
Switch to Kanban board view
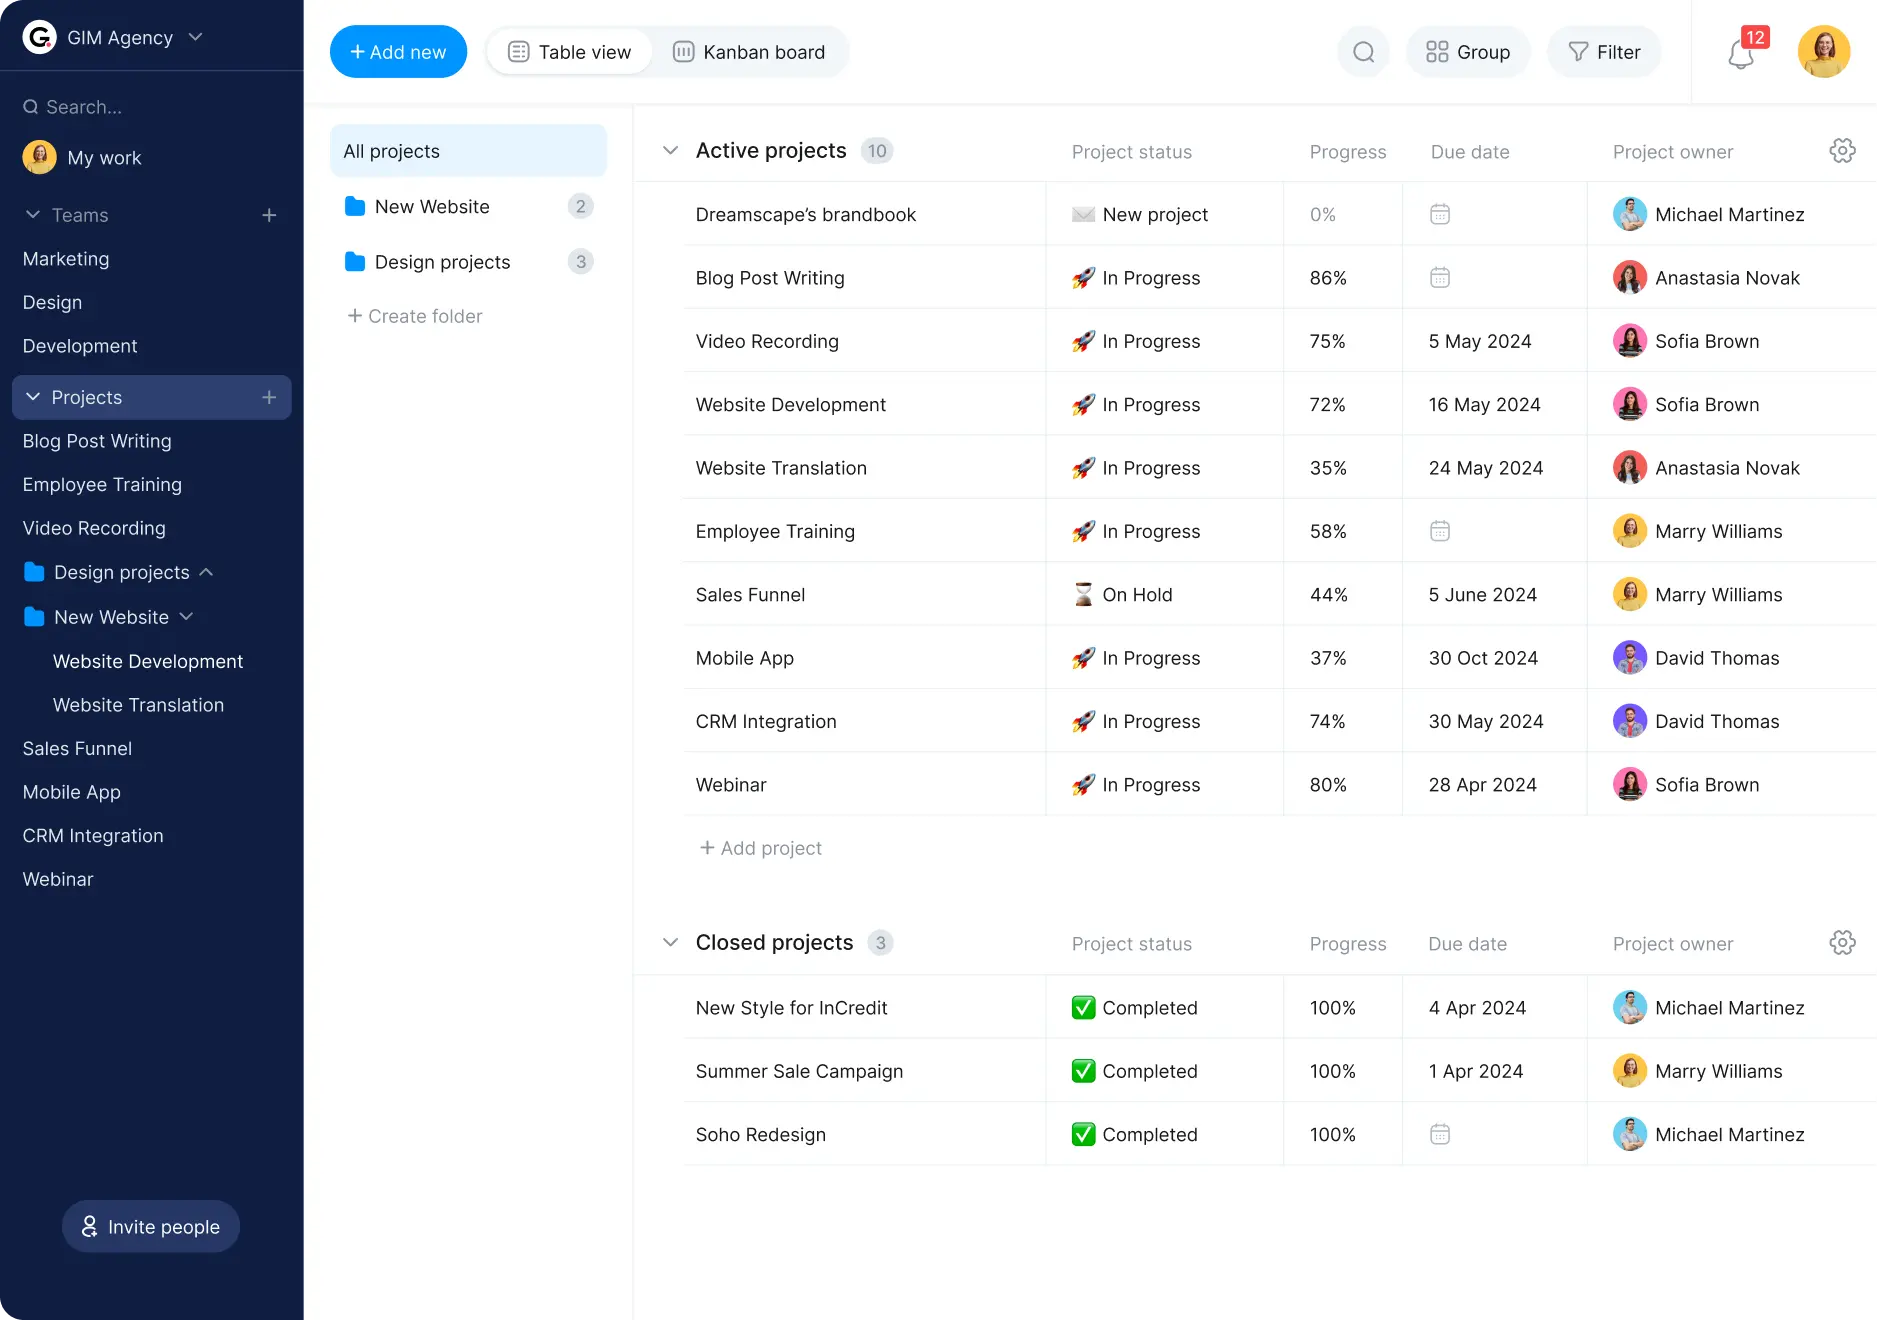[748, 51]
